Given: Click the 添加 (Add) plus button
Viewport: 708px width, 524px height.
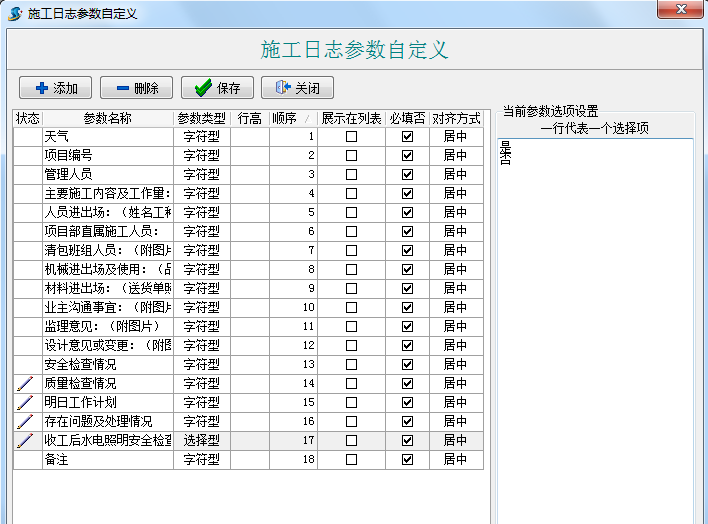Looking at the screenshot, I should tap(56, 88).
